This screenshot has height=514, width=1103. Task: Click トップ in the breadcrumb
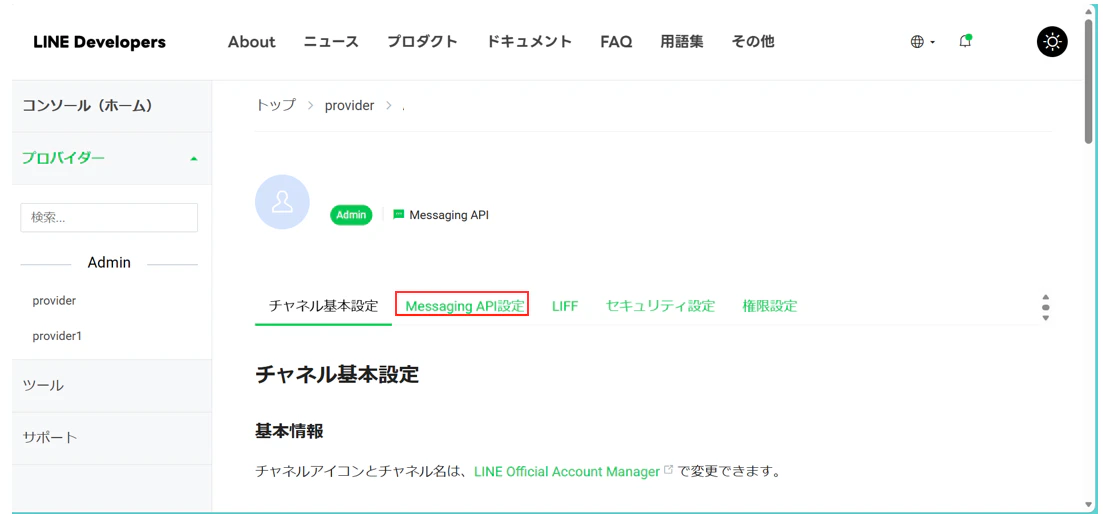(x=275, y=106)
